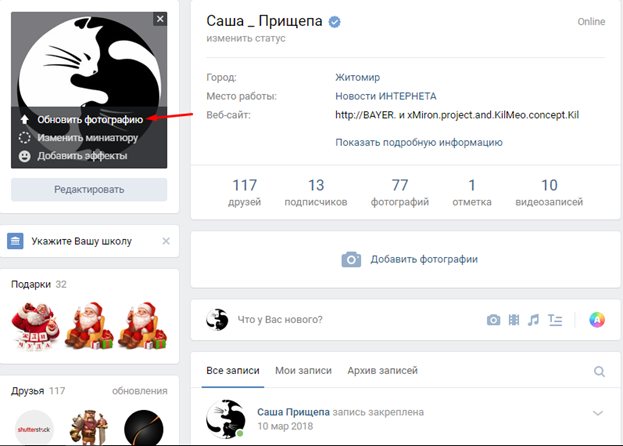Expand pinned post options chevron
The width and height of the screenshot is (623, 446).
(x=598, y=413)
